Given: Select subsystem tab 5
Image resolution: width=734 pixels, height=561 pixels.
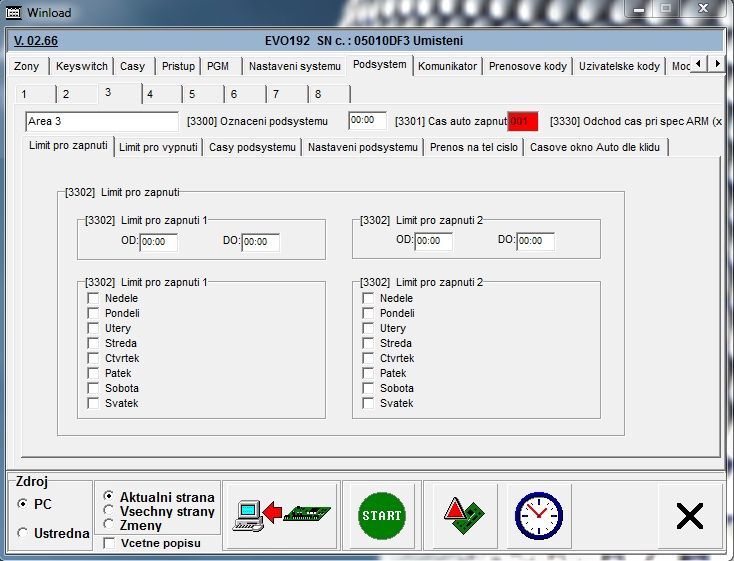Looking at the screenshot, I should 192,94.
